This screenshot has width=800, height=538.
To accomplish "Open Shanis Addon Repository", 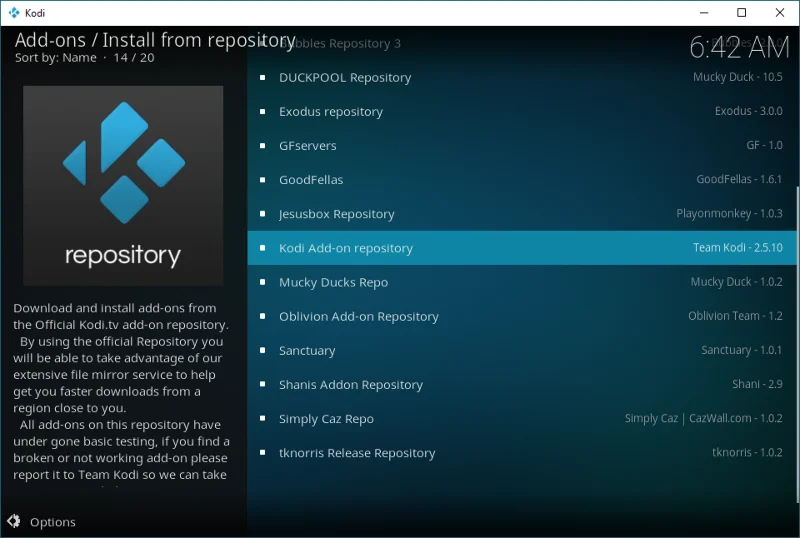I will [522, 384].
